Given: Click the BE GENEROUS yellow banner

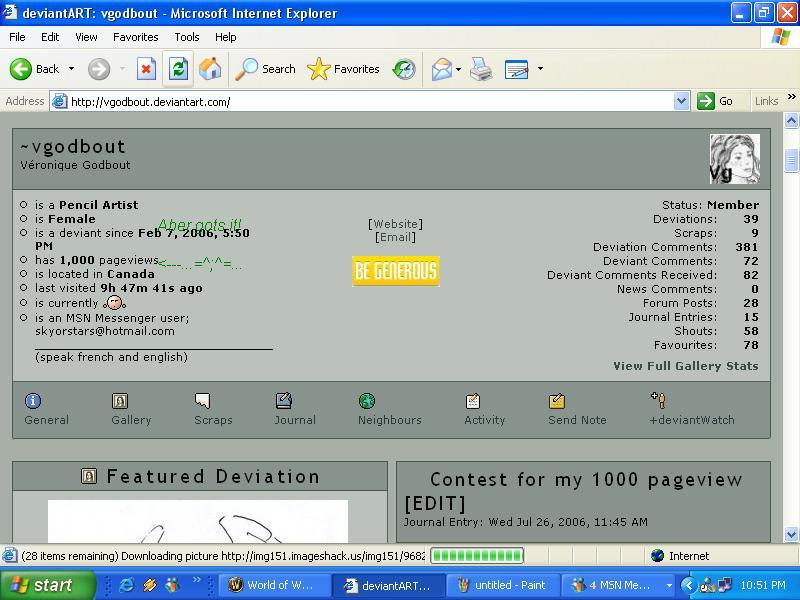Looking at the screenshot, I should [396, 271].
